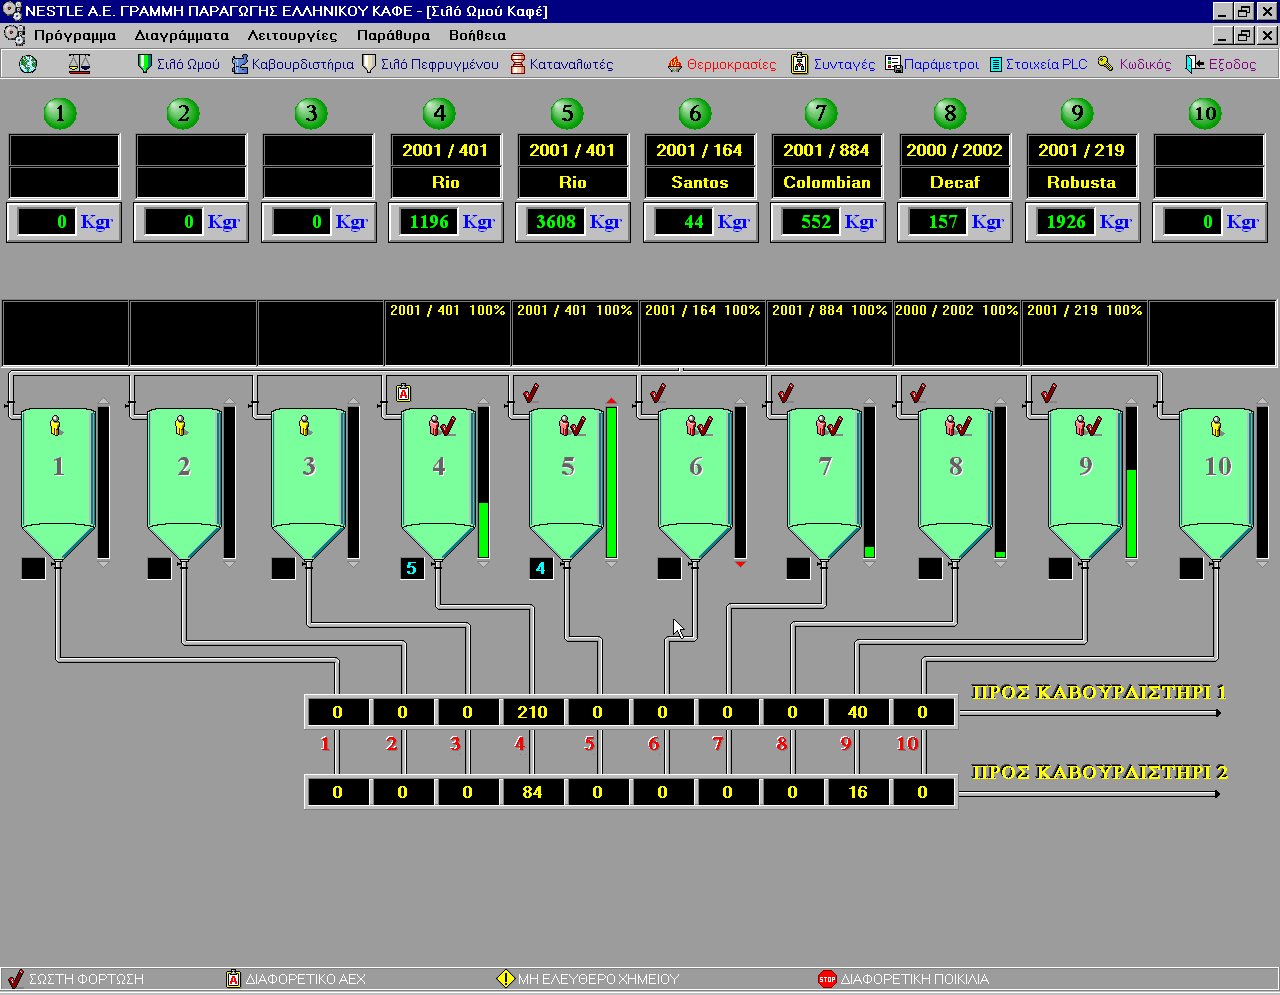Click the red down arrow below silo 6 level bar

tap(740, 565)
